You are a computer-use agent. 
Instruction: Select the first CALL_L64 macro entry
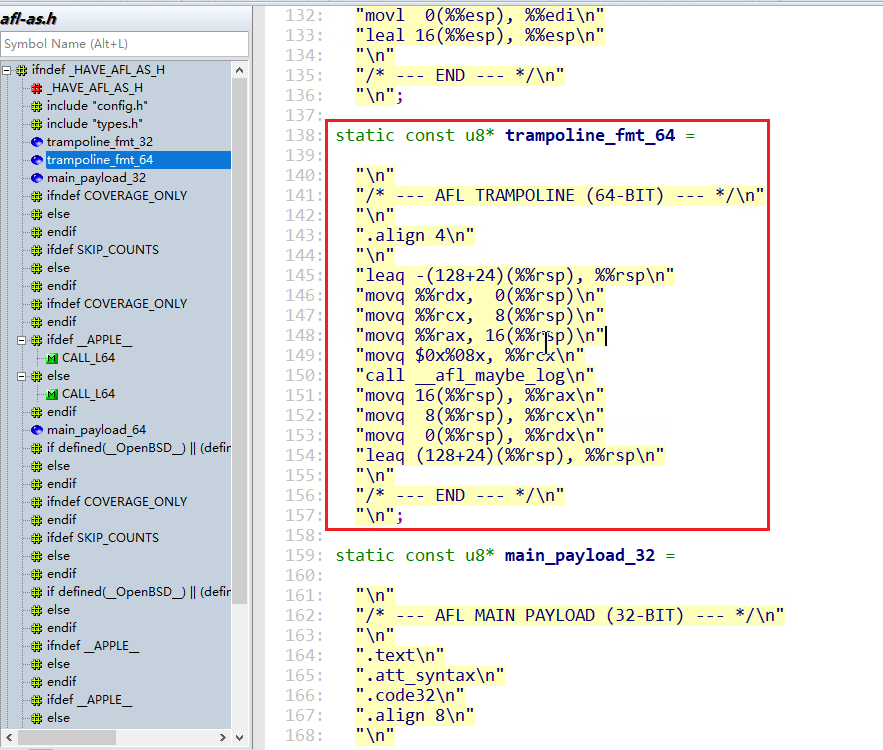pyautogui.click(x=88, y=358)
